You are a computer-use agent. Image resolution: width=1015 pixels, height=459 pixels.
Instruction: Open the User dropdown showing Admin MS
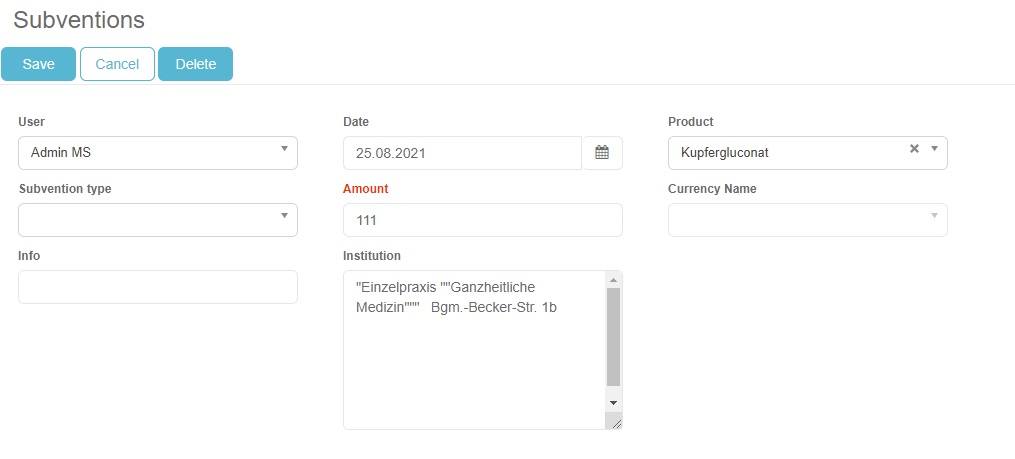click(158, 153)
